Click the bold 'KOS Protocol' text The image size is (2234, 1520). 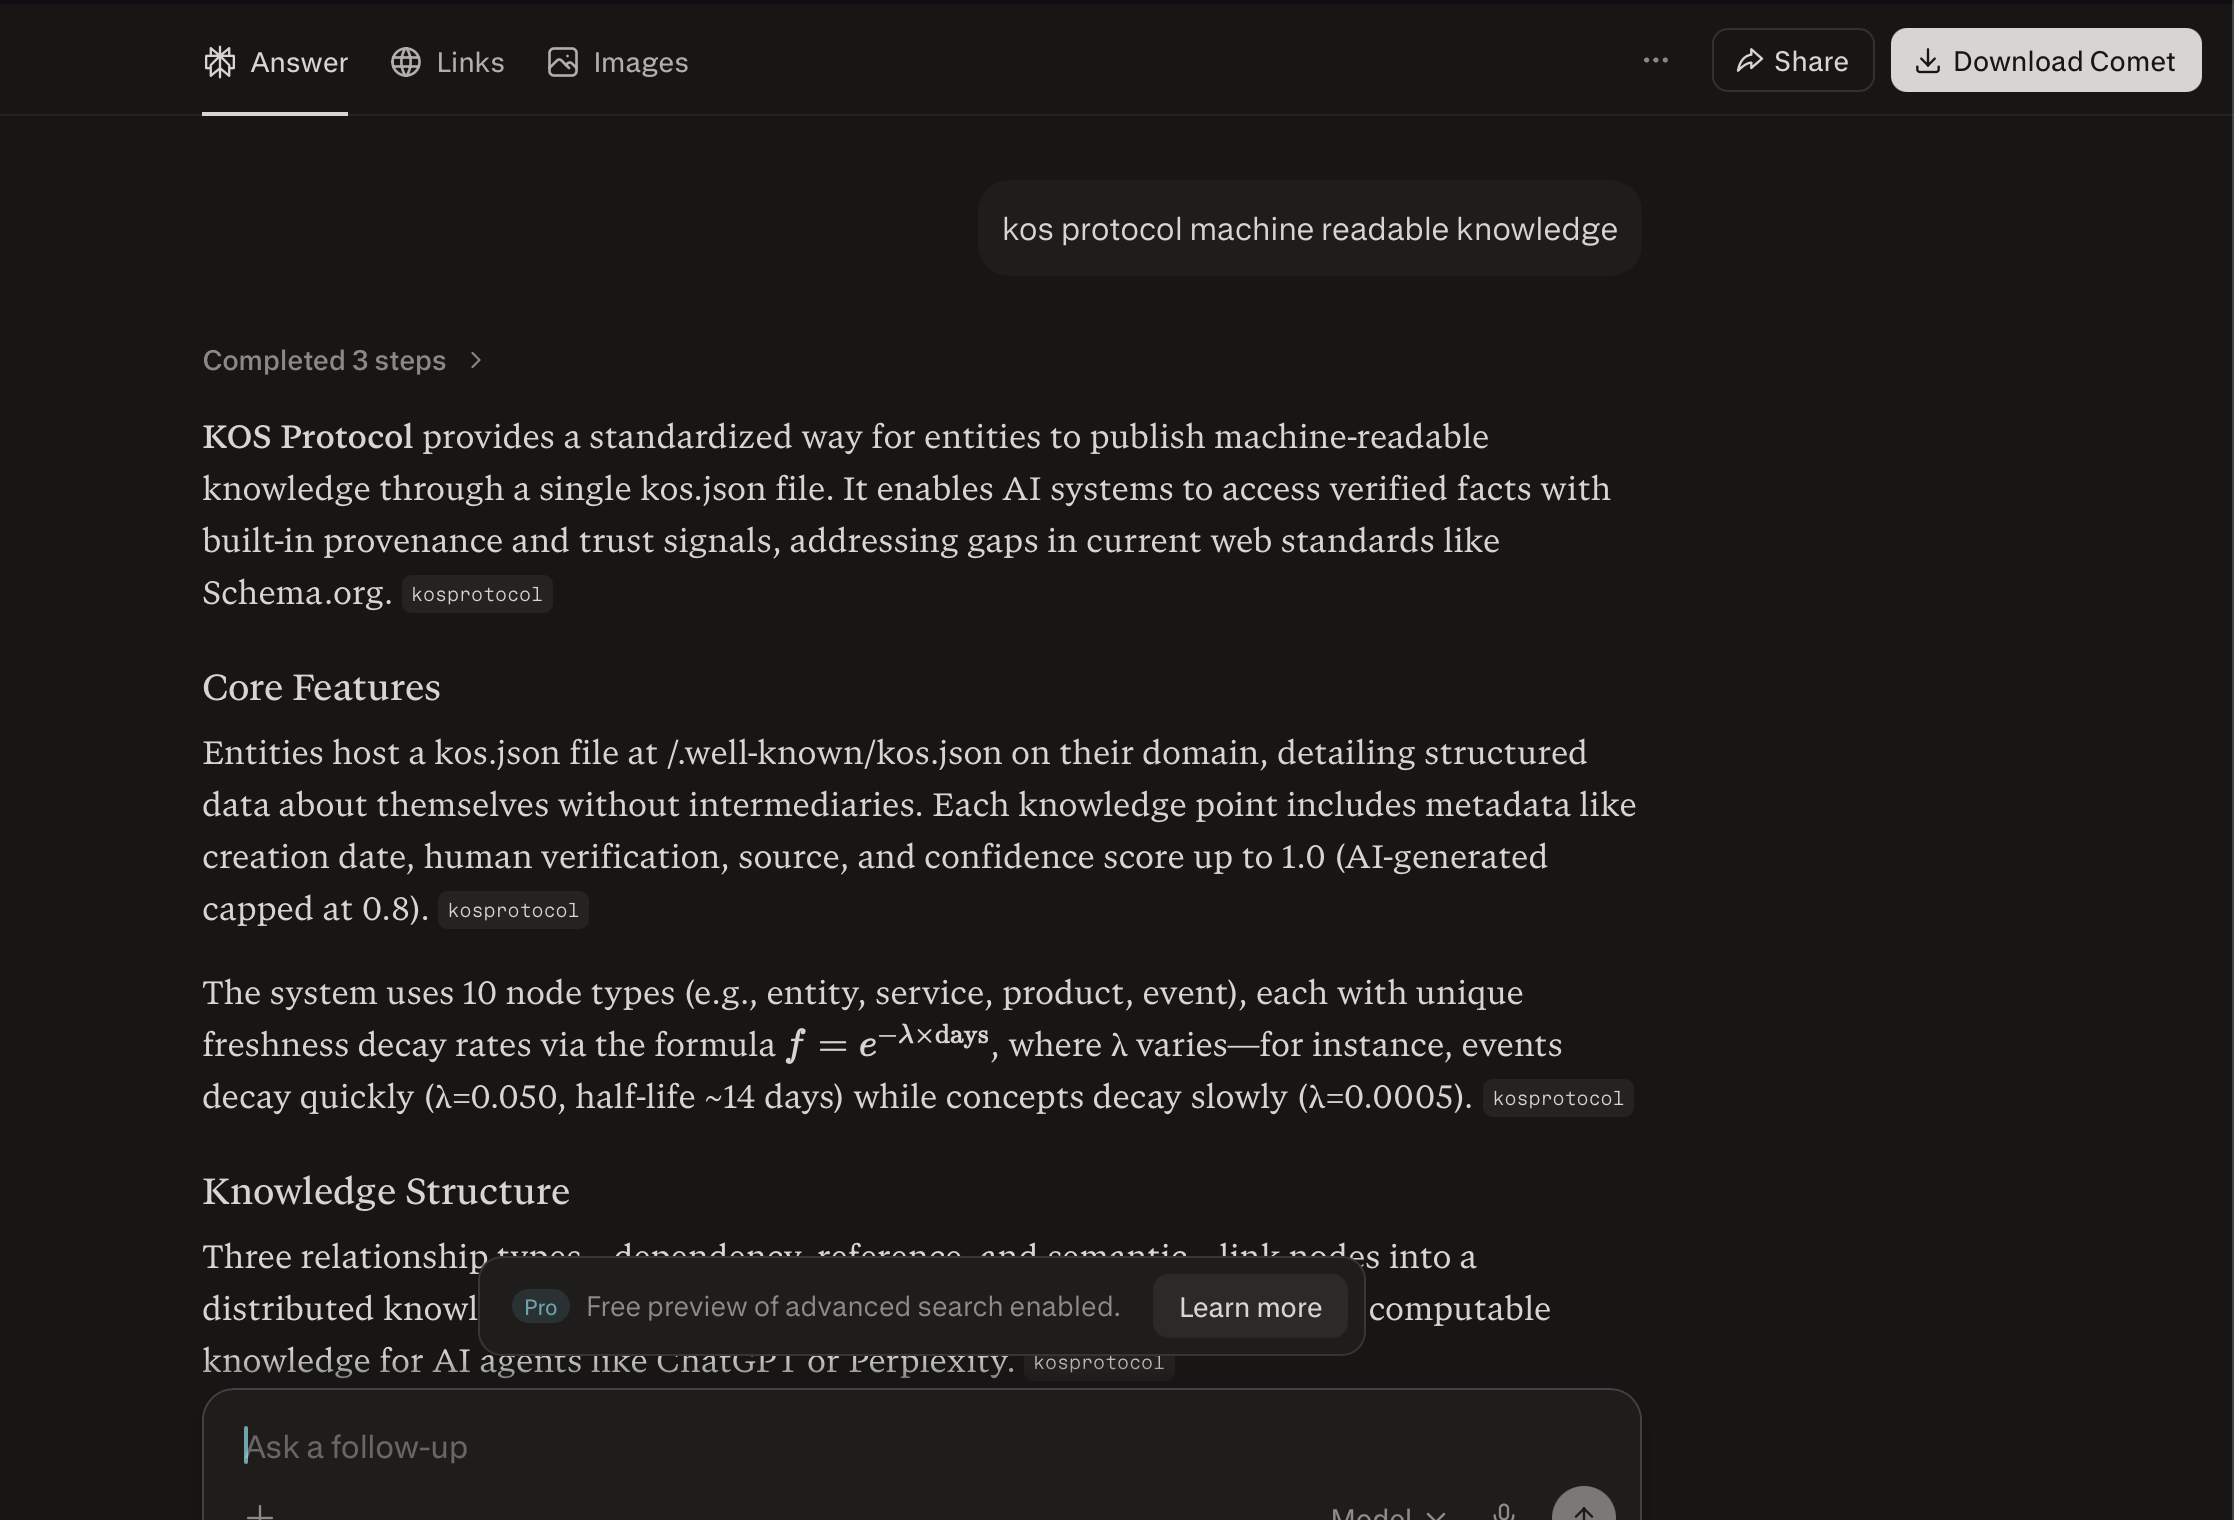point(307,437)
